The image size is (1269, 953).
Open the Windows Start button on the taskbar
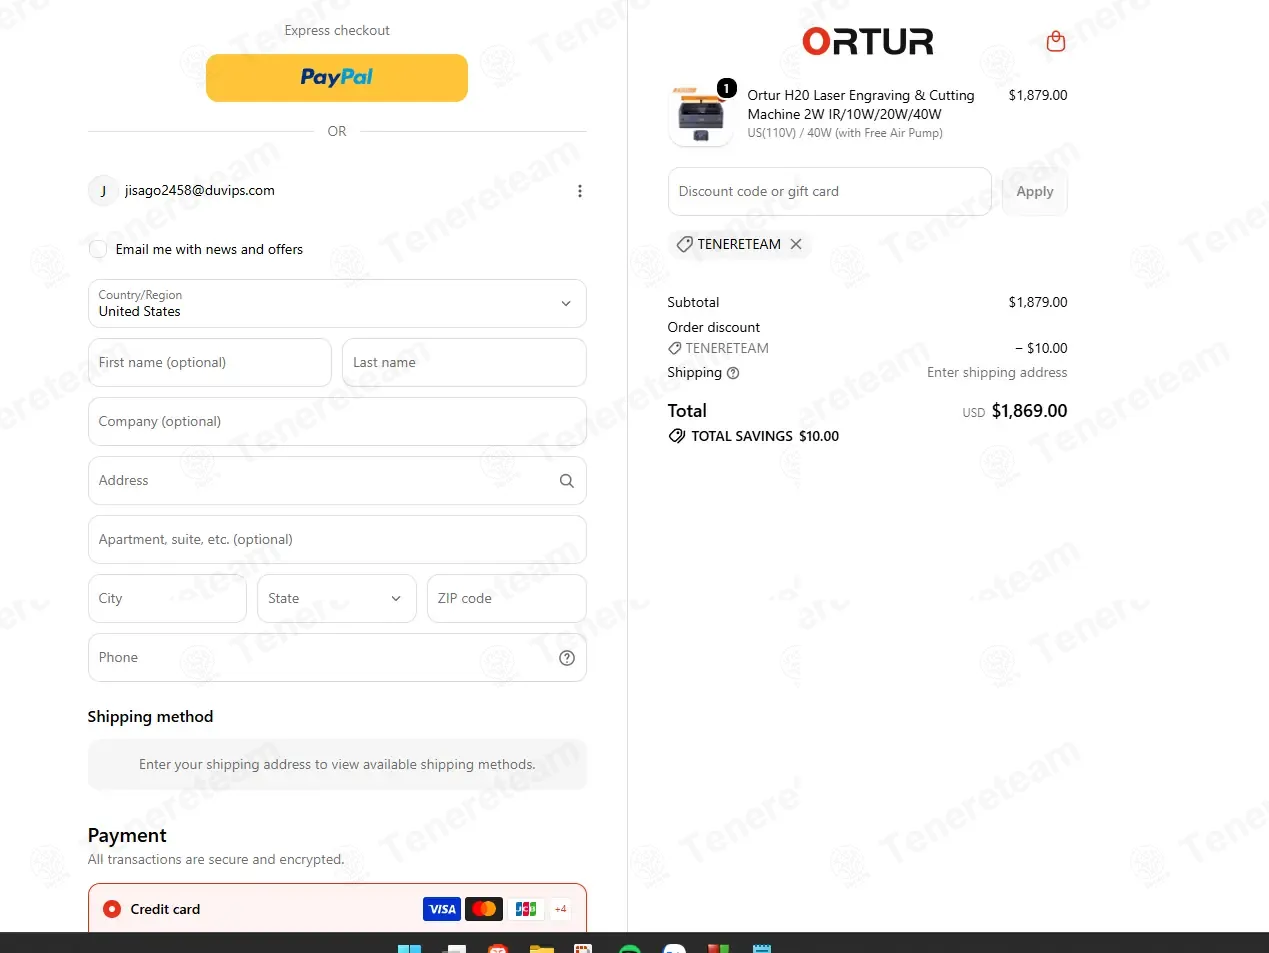coord(410,948)
